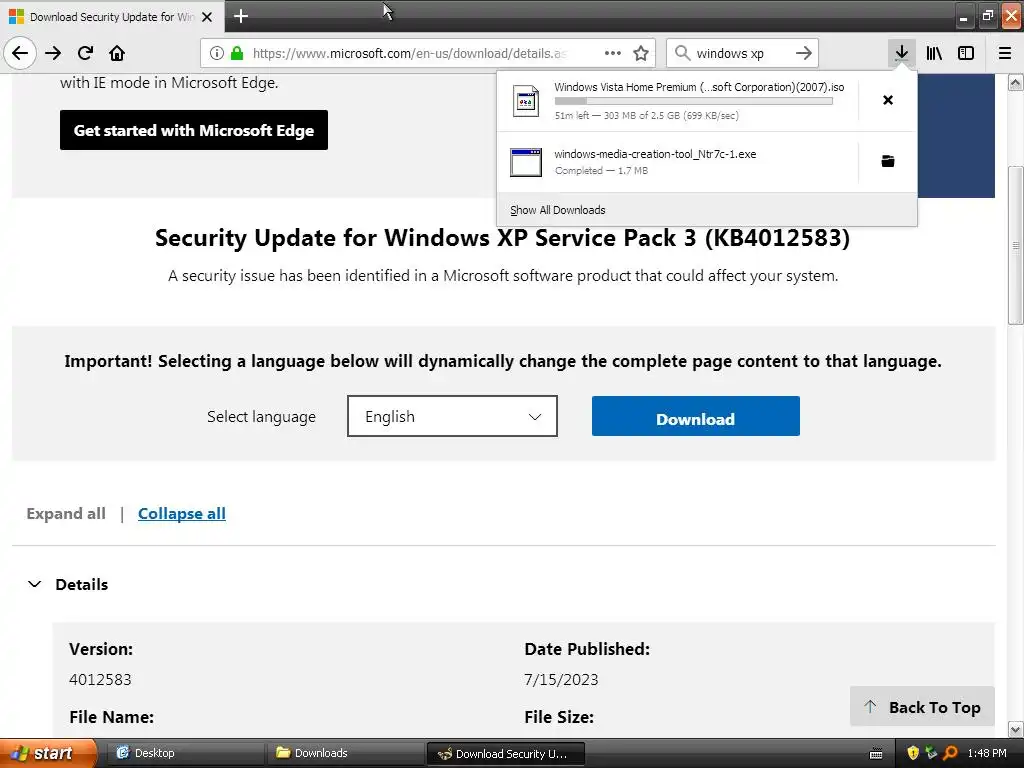The width and height of the screenshot is (1024, 768).
Task: Reload the current page
Action: pyautogui.click(x=85, y=53)
